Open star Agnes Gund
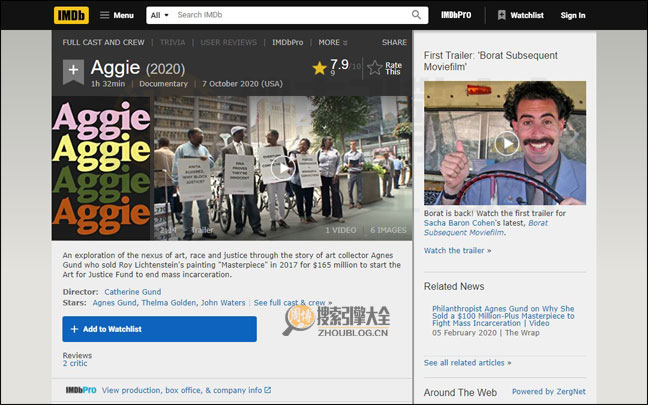This screenshot has width=648, height=405. click(114, 303)
